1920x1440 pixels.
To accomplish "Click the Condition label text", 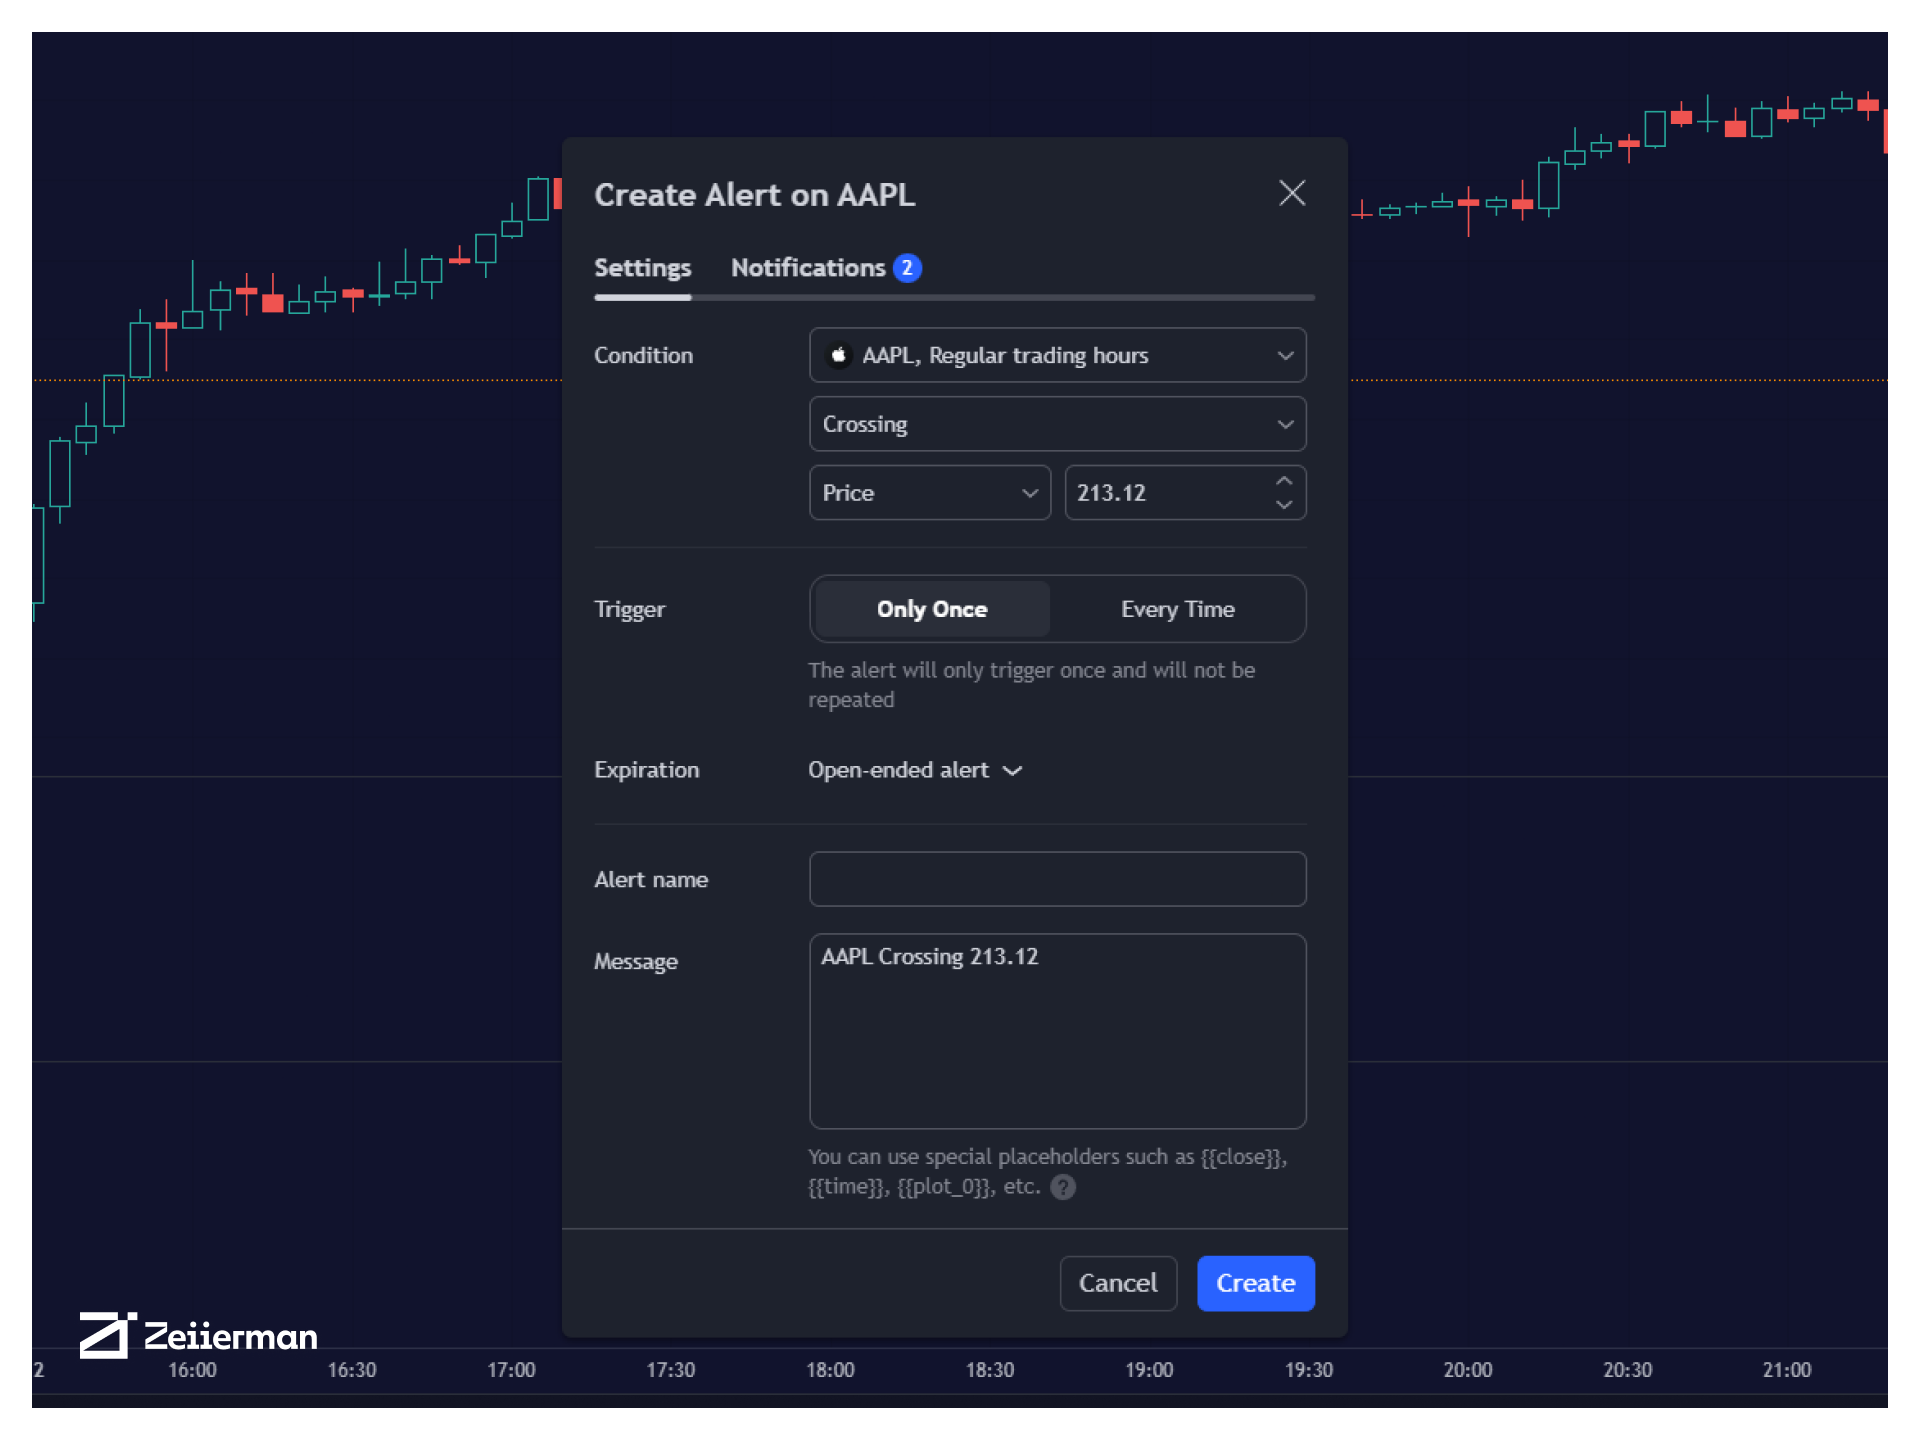I will tap(643, 355).
